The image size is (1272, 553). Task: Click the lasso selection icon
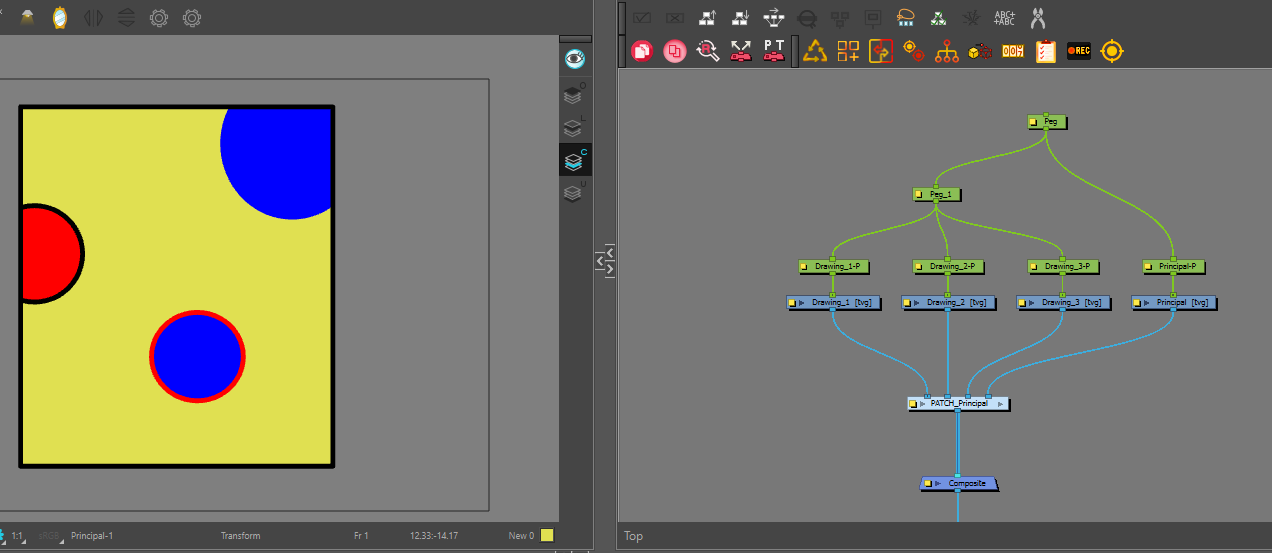pos(906,17)
